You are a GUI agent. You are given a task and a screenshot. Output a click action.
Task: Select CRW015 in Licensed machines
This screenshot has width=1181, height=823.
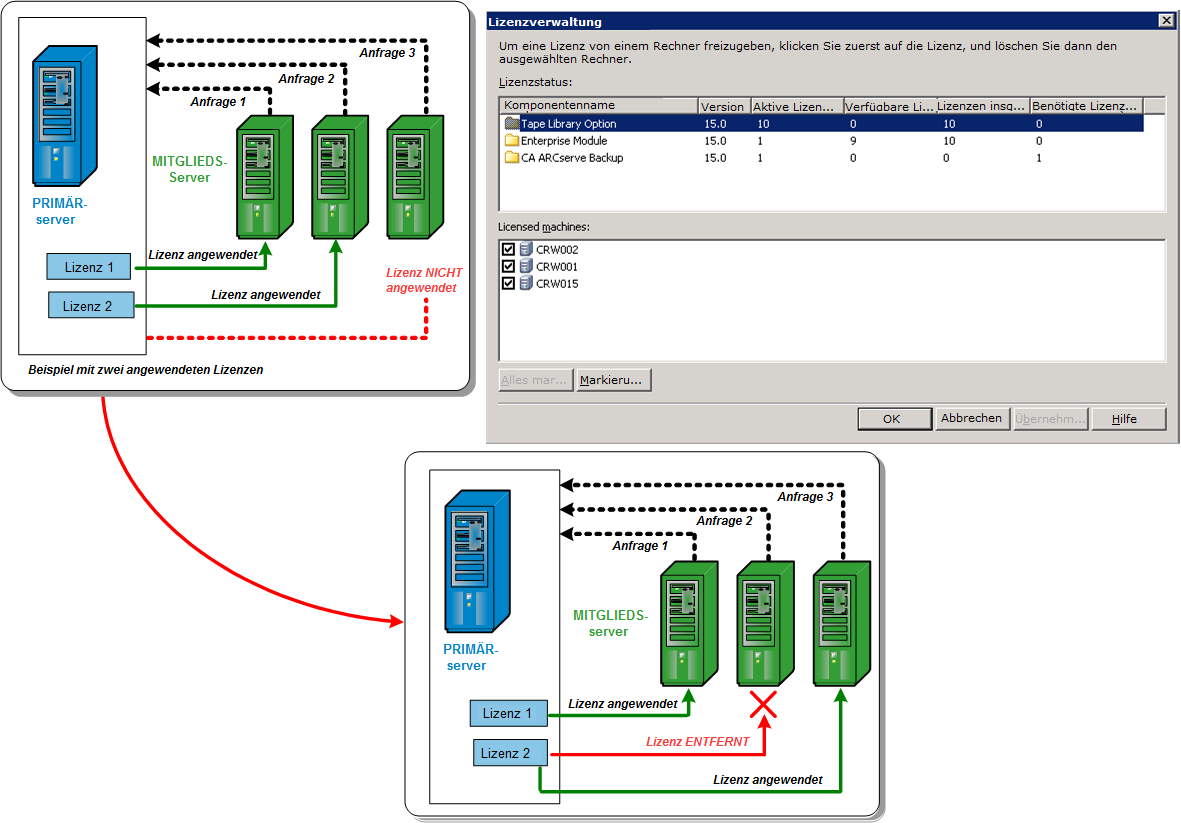click(x=557, y=284)
